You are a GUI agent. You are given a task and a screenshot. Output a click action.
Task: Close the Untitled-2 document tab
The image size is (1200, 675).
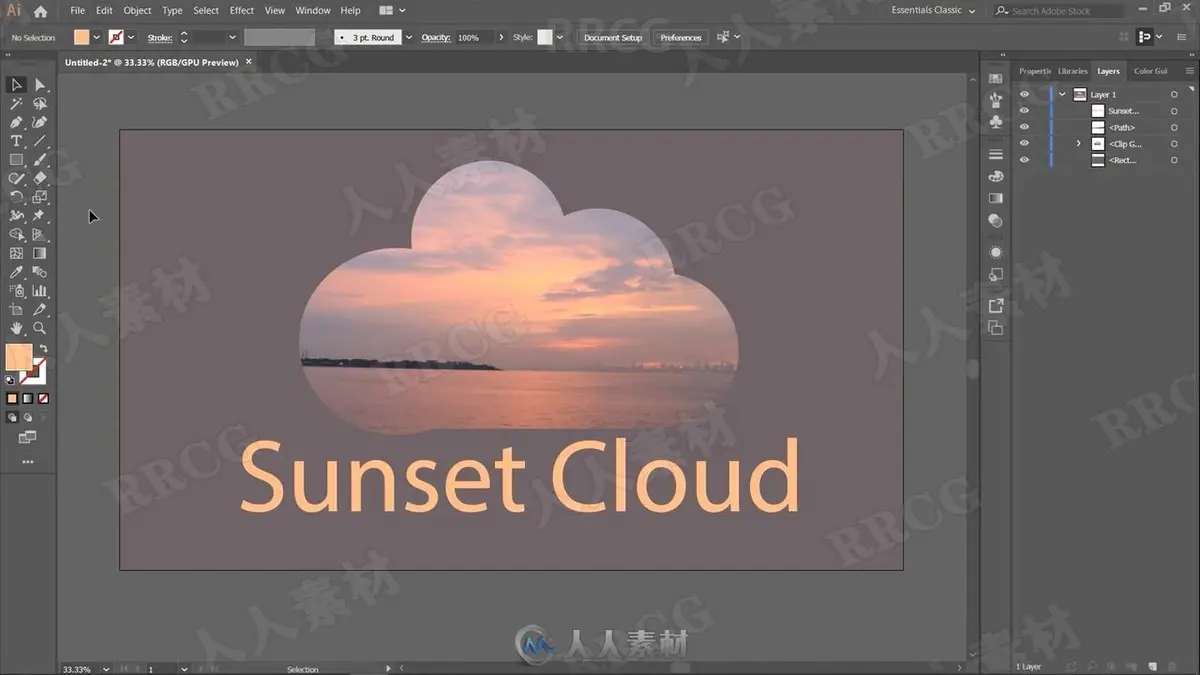pyautogui.click(x=249, y=62)
